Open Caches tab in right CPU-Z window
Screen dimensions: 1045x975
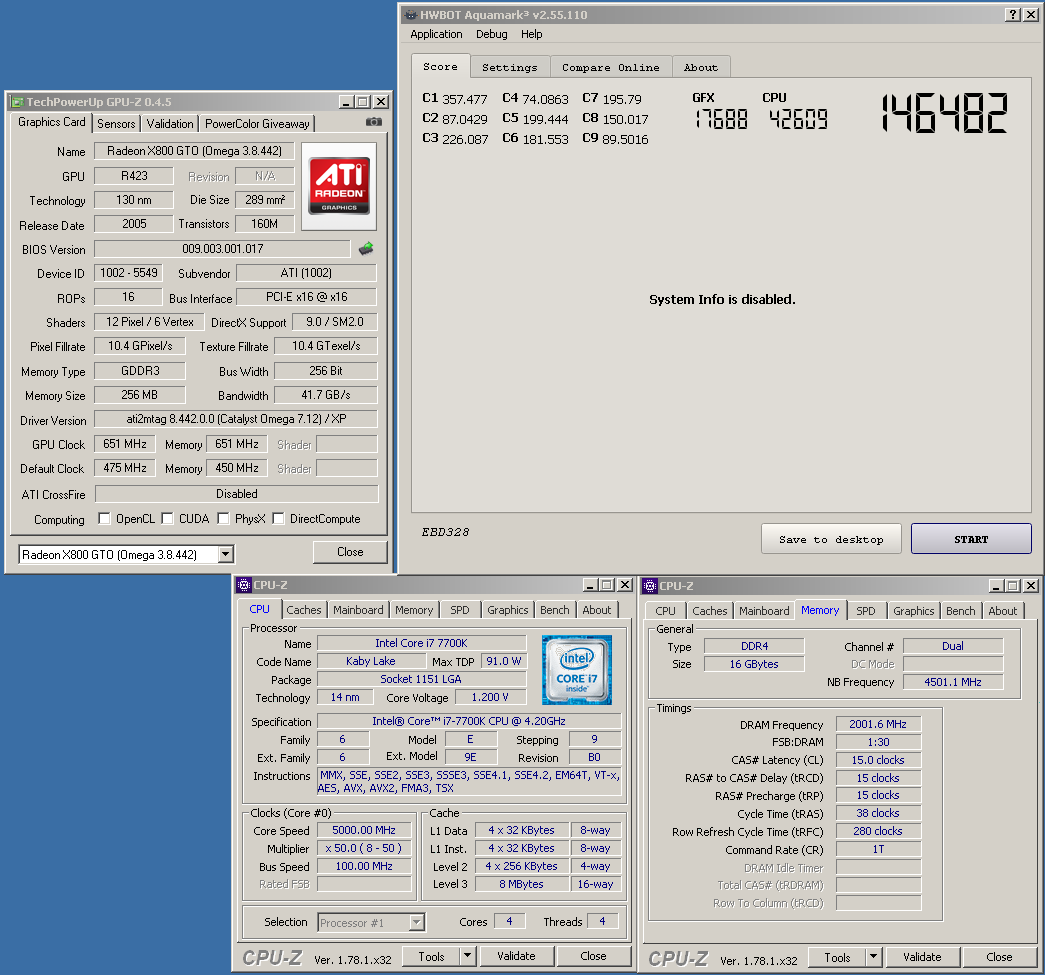(710, 610)
